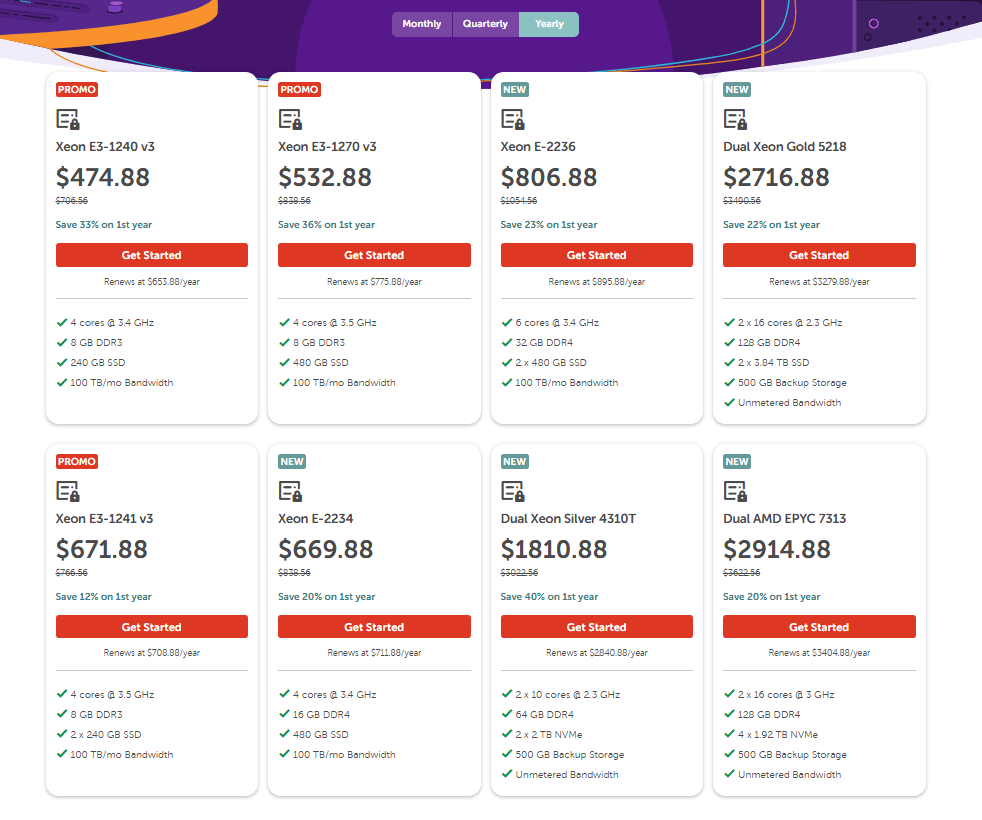
Task: Click the NEW badge on Dual AMD EPYC 7313
Action: coord(736,461)
